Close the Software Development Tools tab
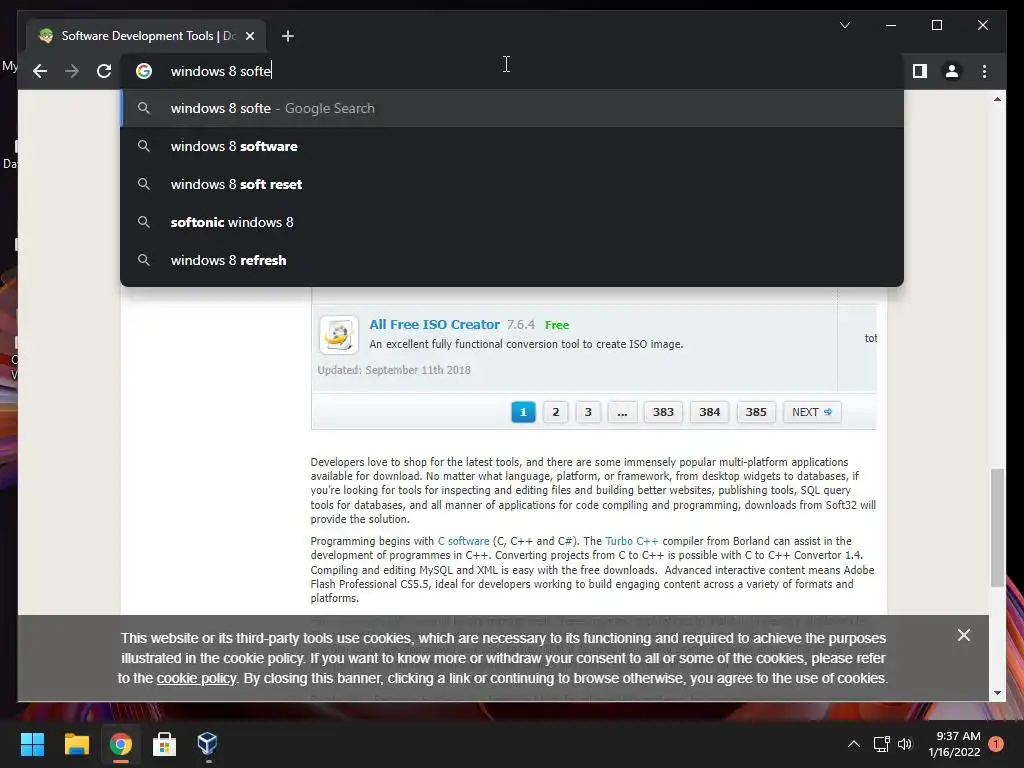The width and height of the screenshot is (1024, 768). coord(249,36)
